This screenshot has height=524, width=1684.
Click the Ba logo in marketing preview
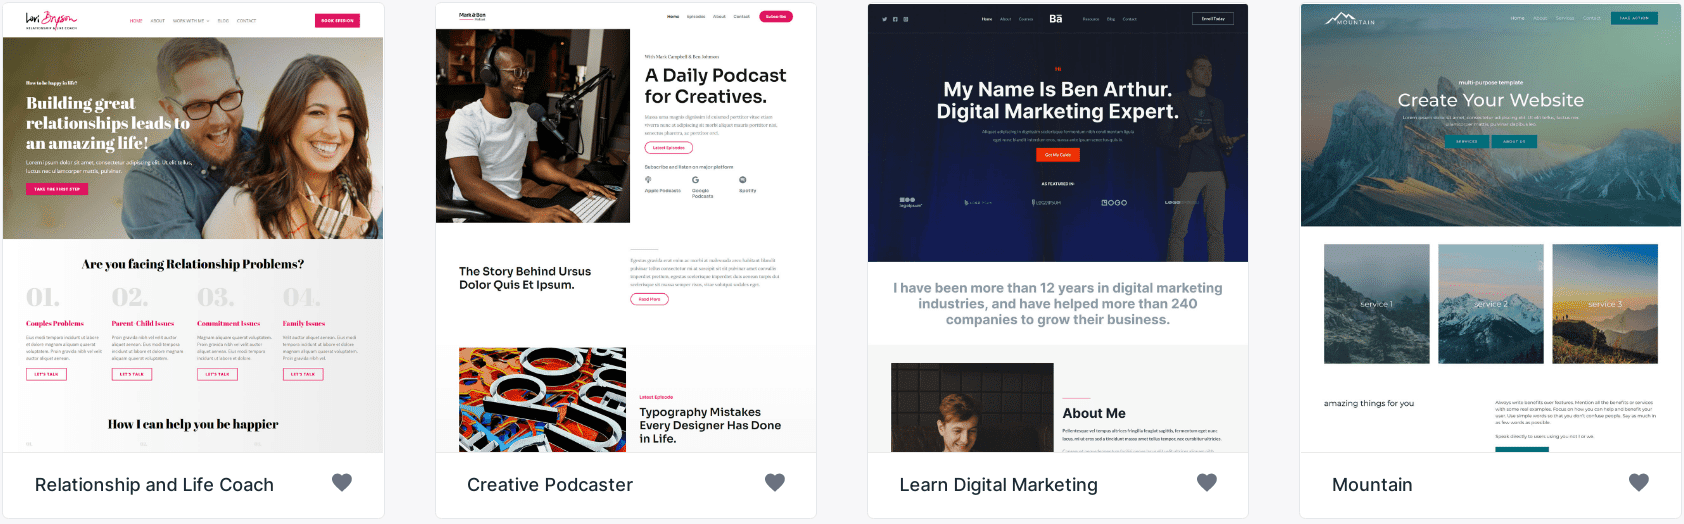1056,18
